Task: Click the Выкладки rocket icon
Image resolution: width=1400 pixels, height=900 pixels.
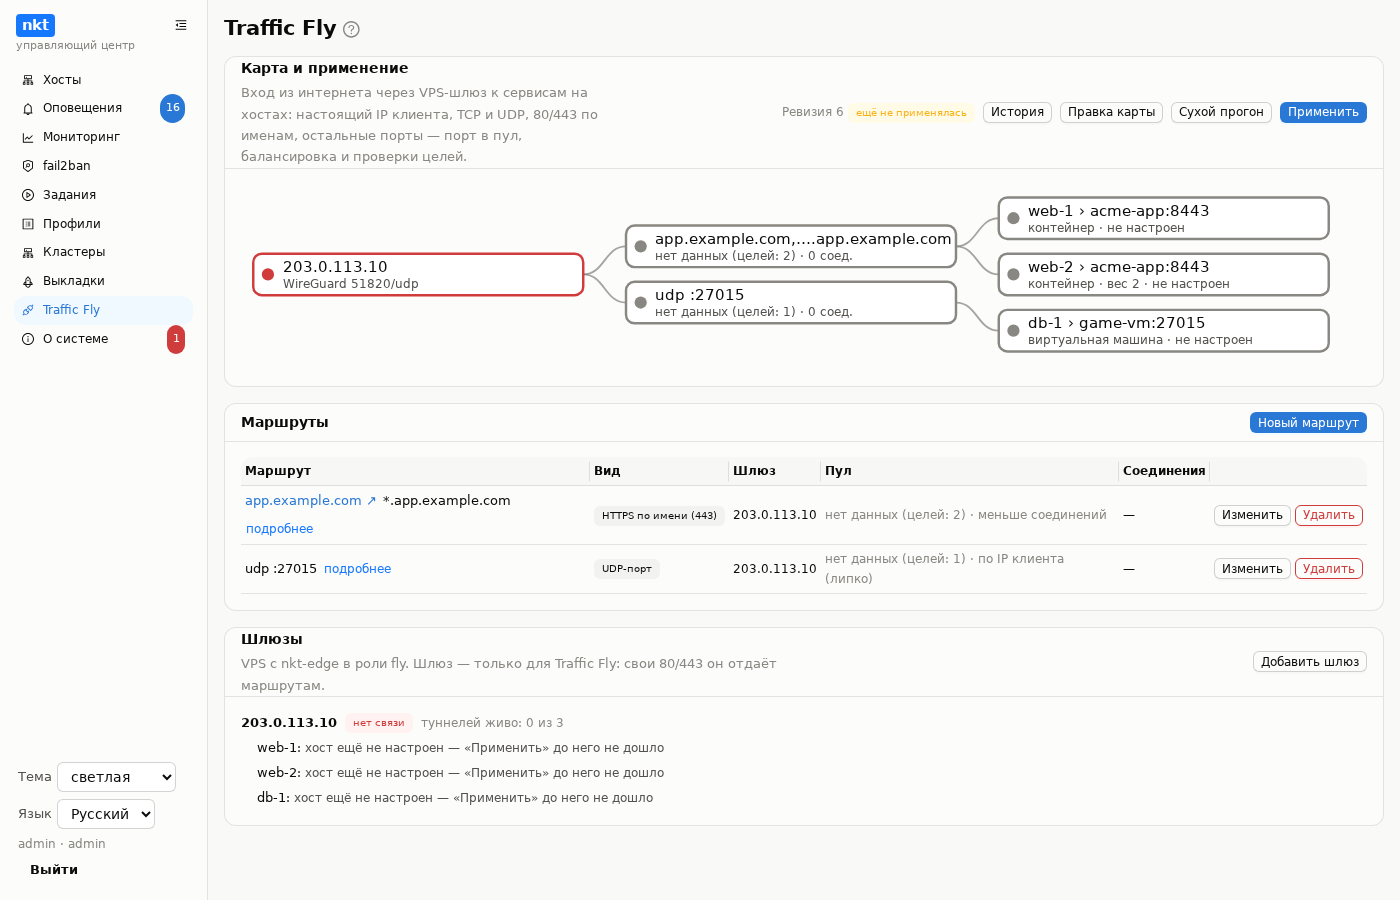Action: tap(28, 281)
